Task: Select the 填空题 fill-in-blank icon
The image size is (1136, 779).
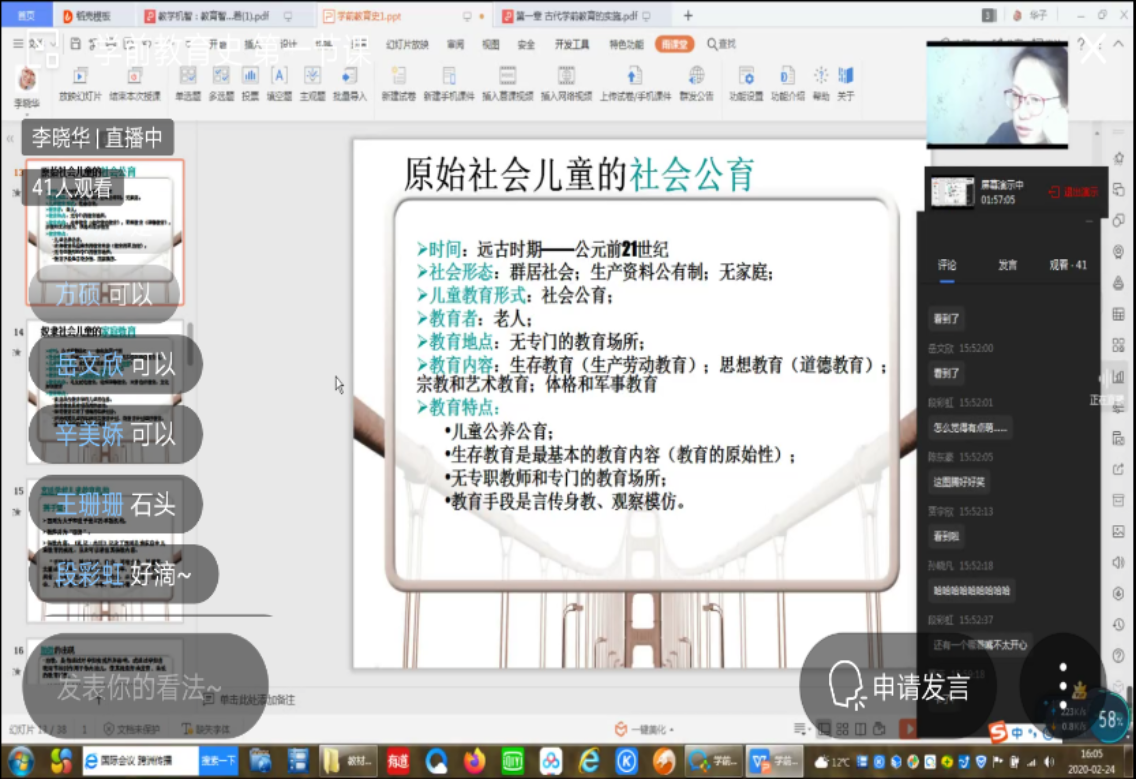Action: point(279,78)
